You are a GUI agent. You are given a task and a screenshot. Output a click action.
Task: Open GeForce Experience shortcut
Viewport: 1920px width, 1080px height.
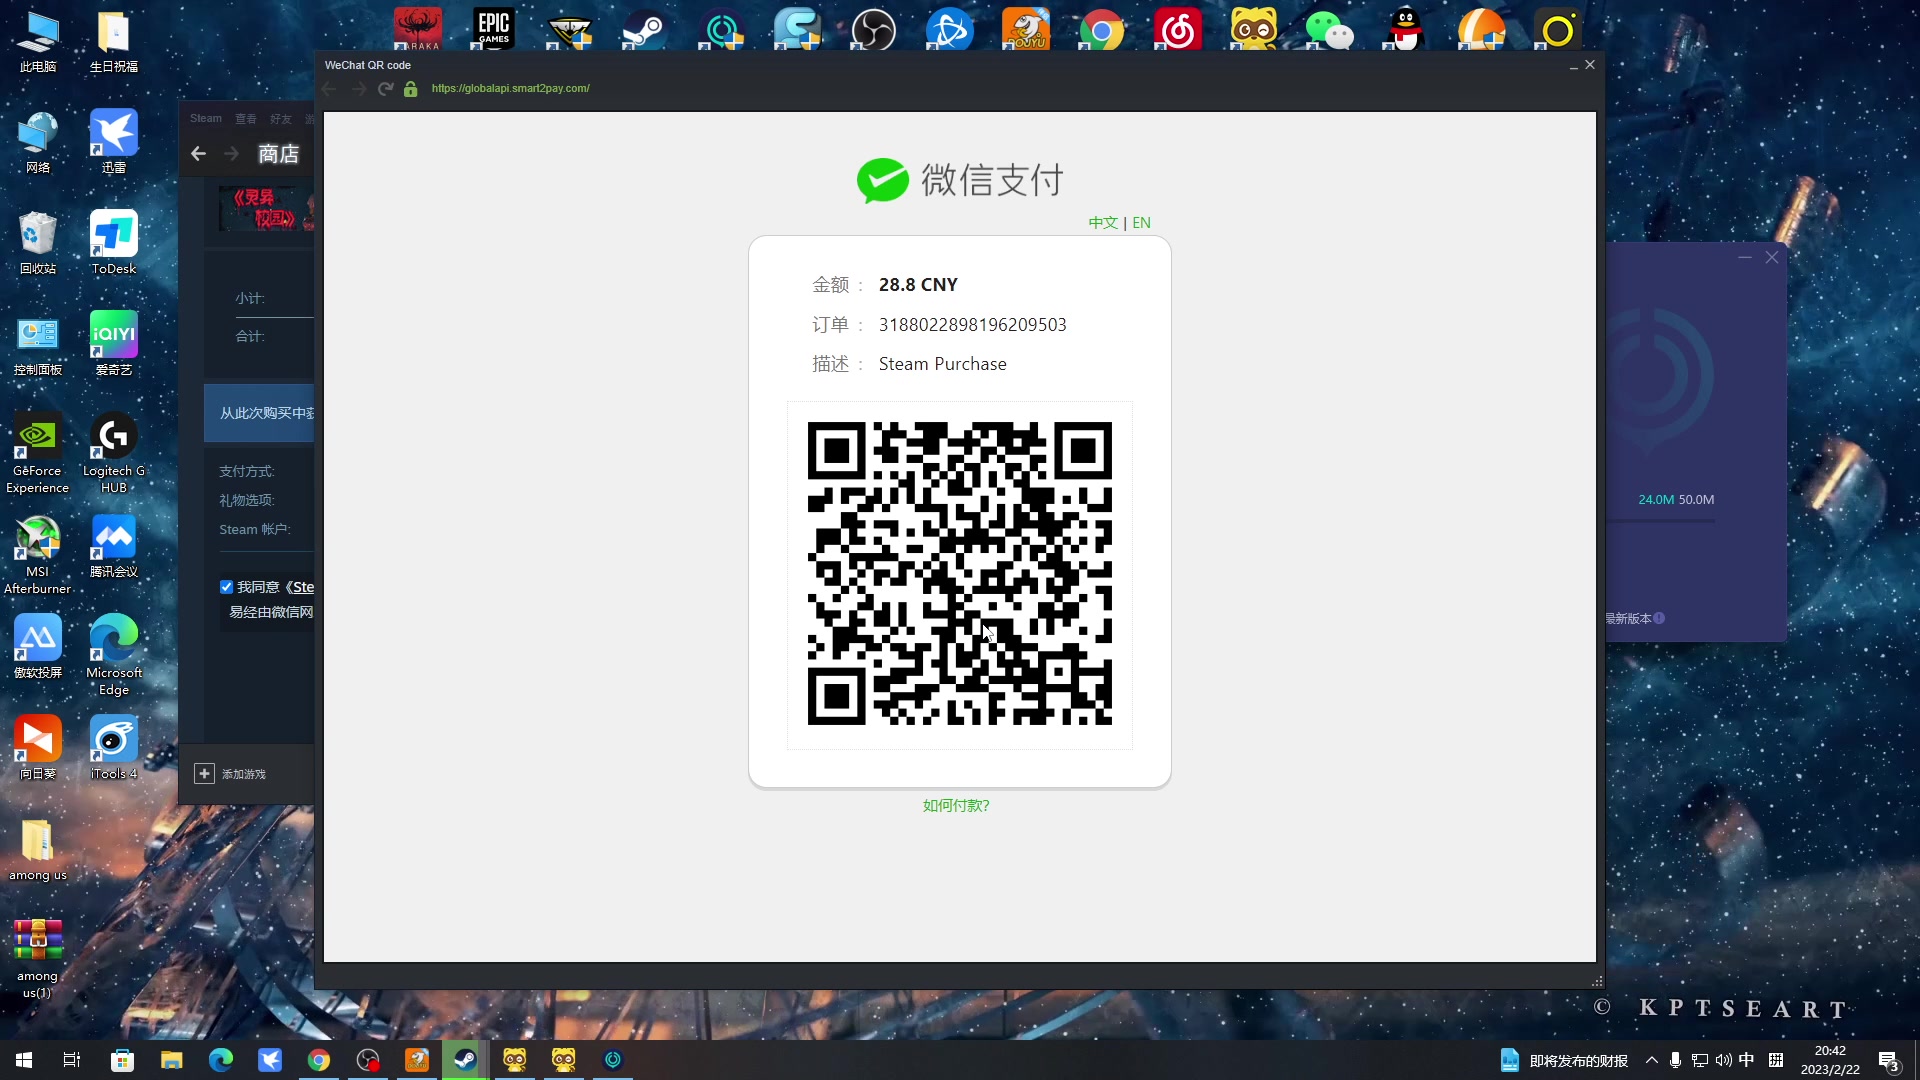[x=37, y=453]
